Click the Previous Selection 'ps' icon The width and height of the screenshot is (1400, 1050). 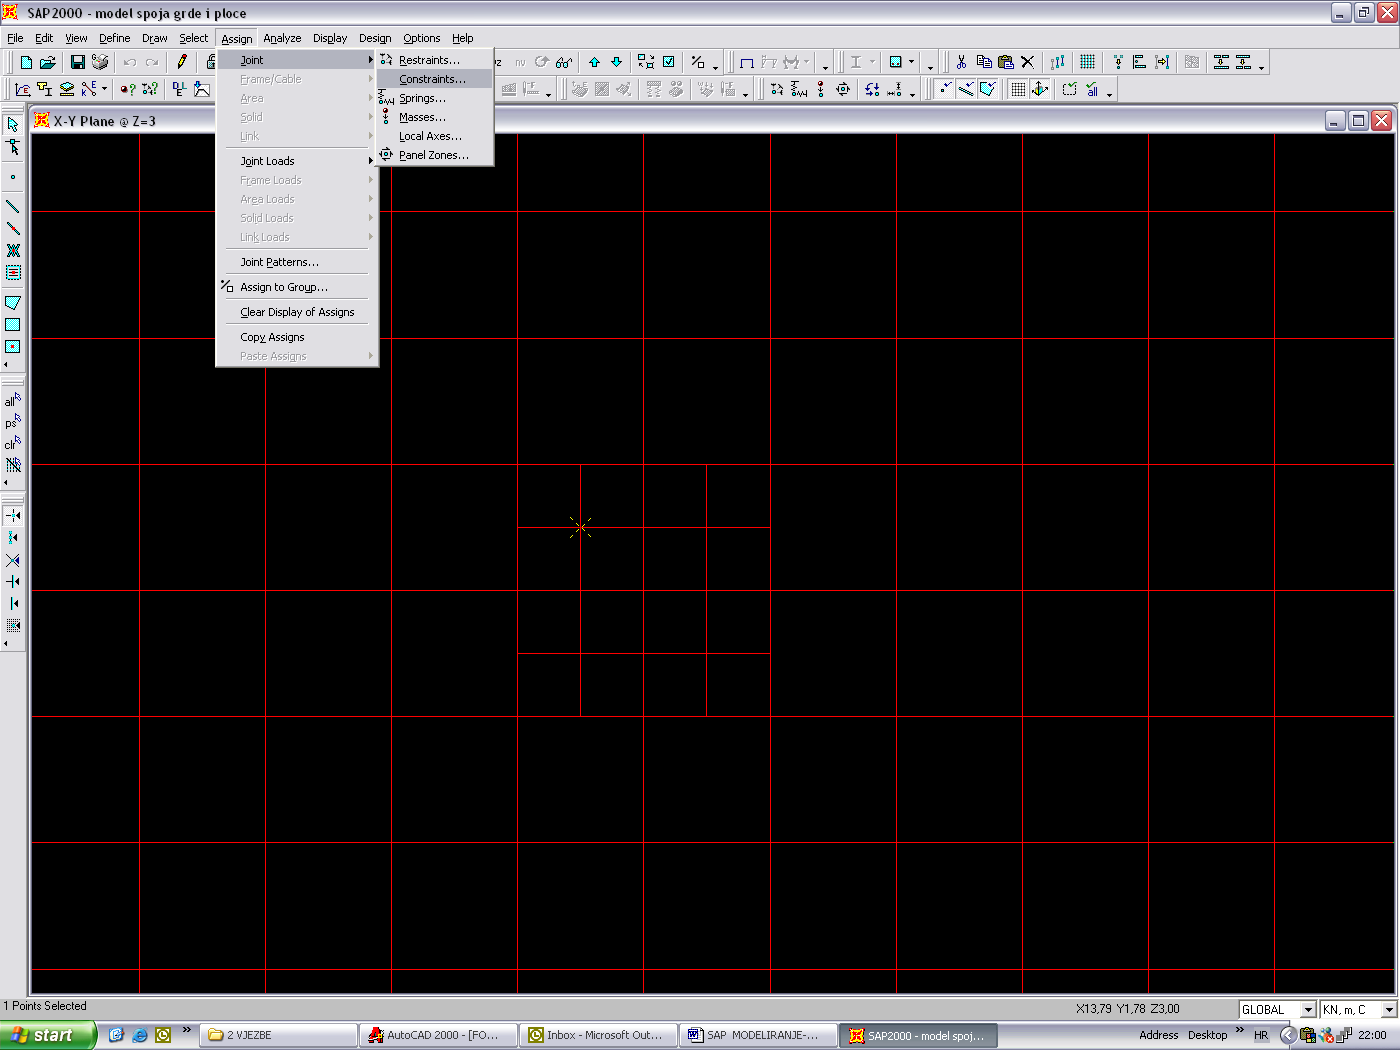point(13,422)
